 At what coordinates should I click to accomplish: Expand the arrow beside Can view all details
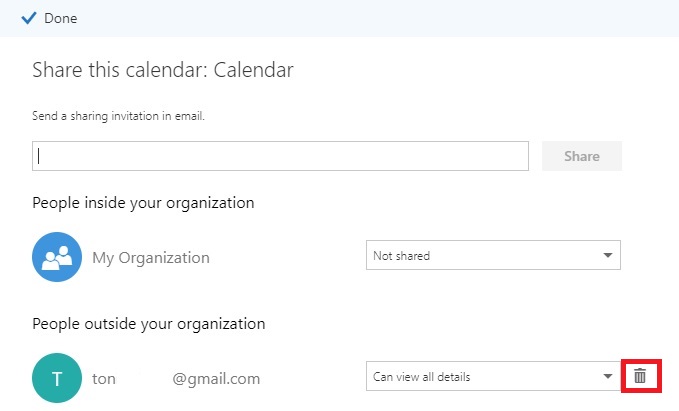point(607,377)
